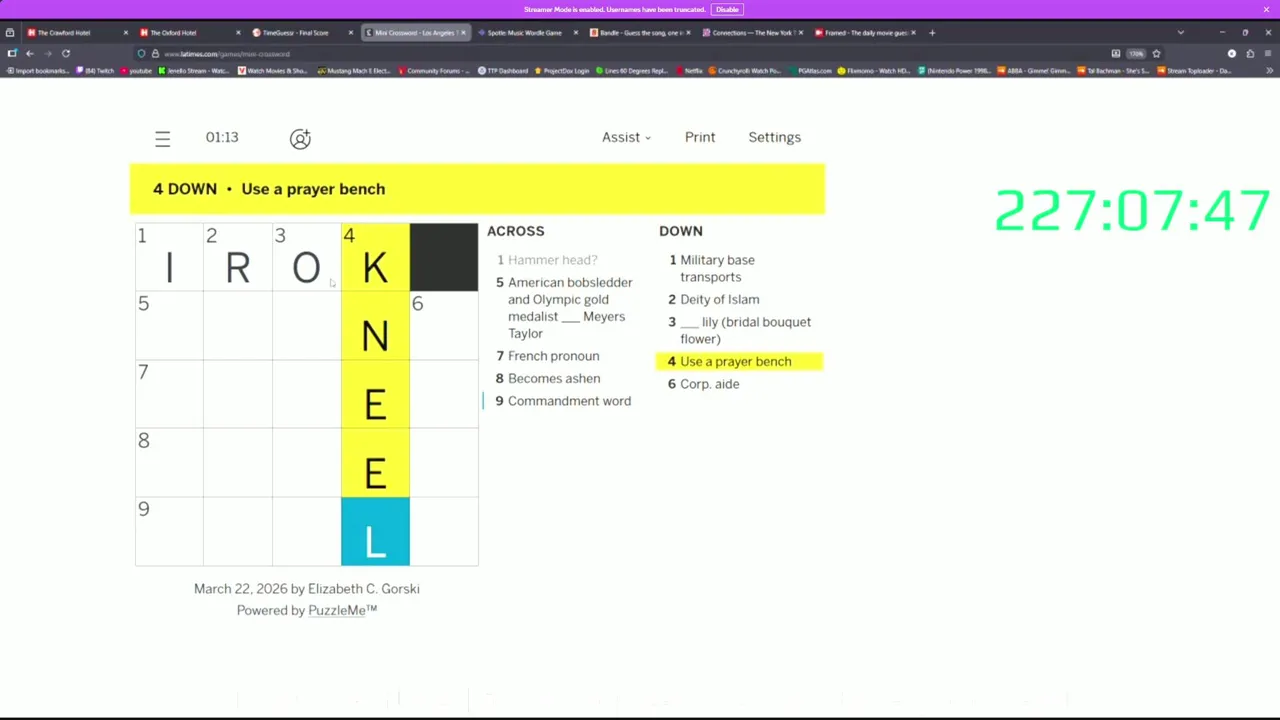Click grid cell containing letter I

[169, 257]
